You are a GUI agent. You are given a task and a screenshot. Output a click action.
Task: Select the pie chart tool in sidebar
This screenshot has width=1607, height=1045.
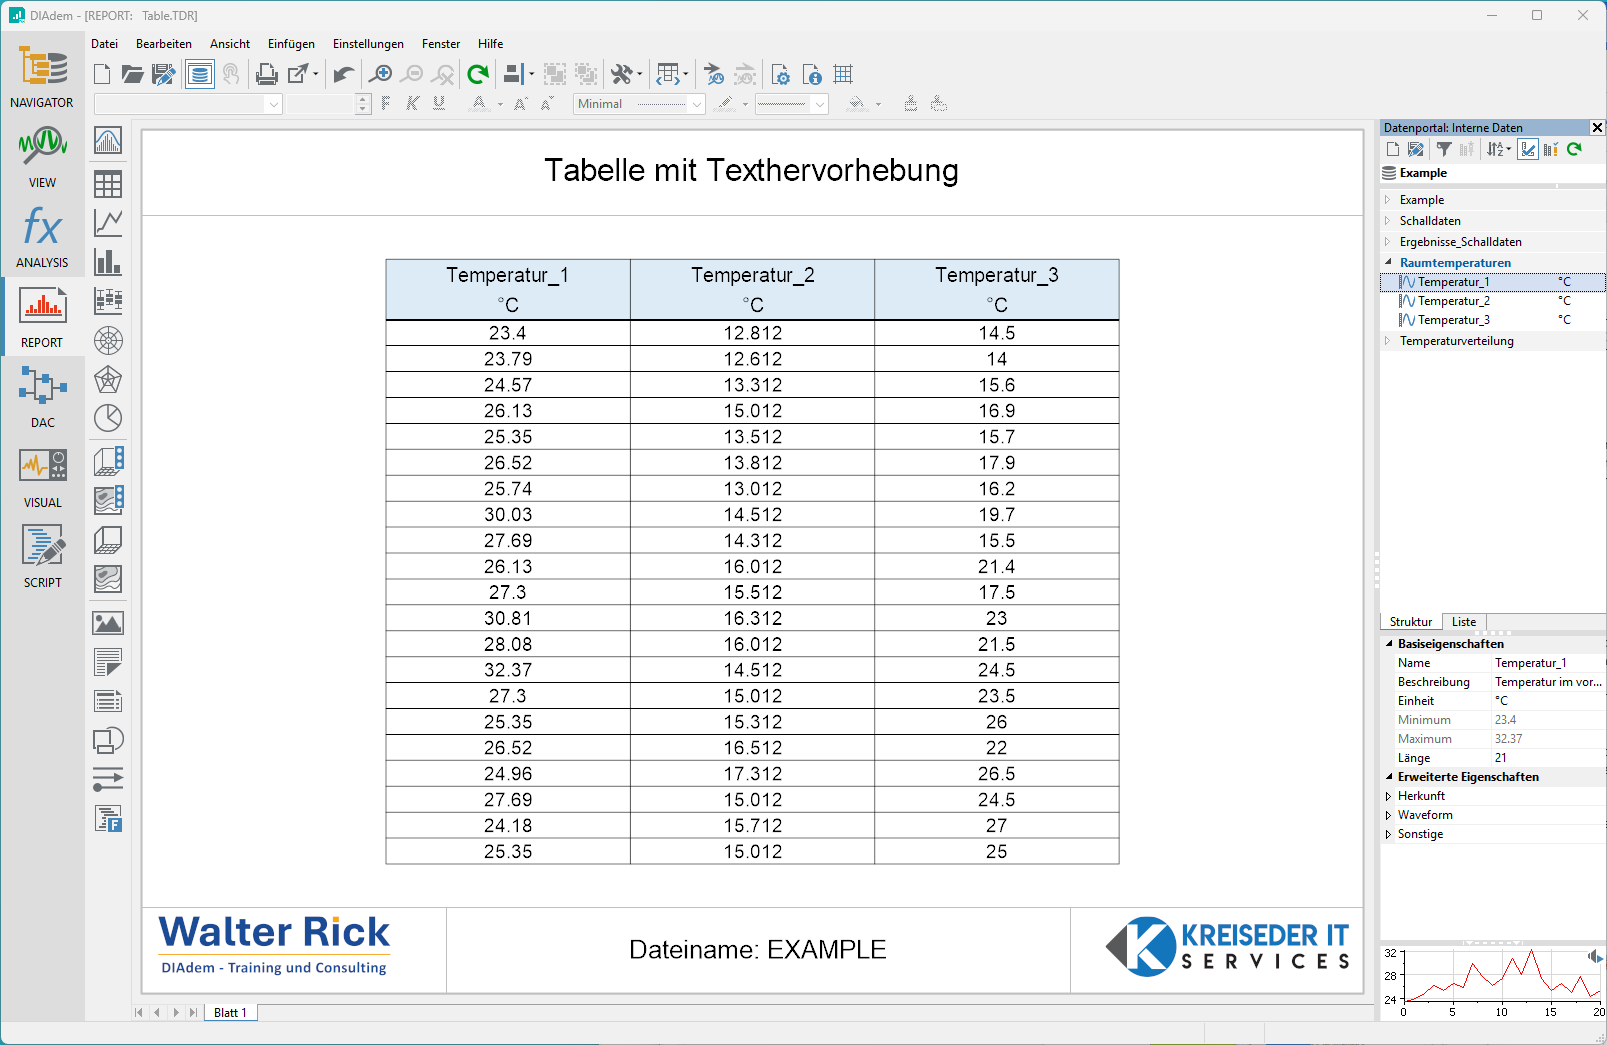click(108, 418)
